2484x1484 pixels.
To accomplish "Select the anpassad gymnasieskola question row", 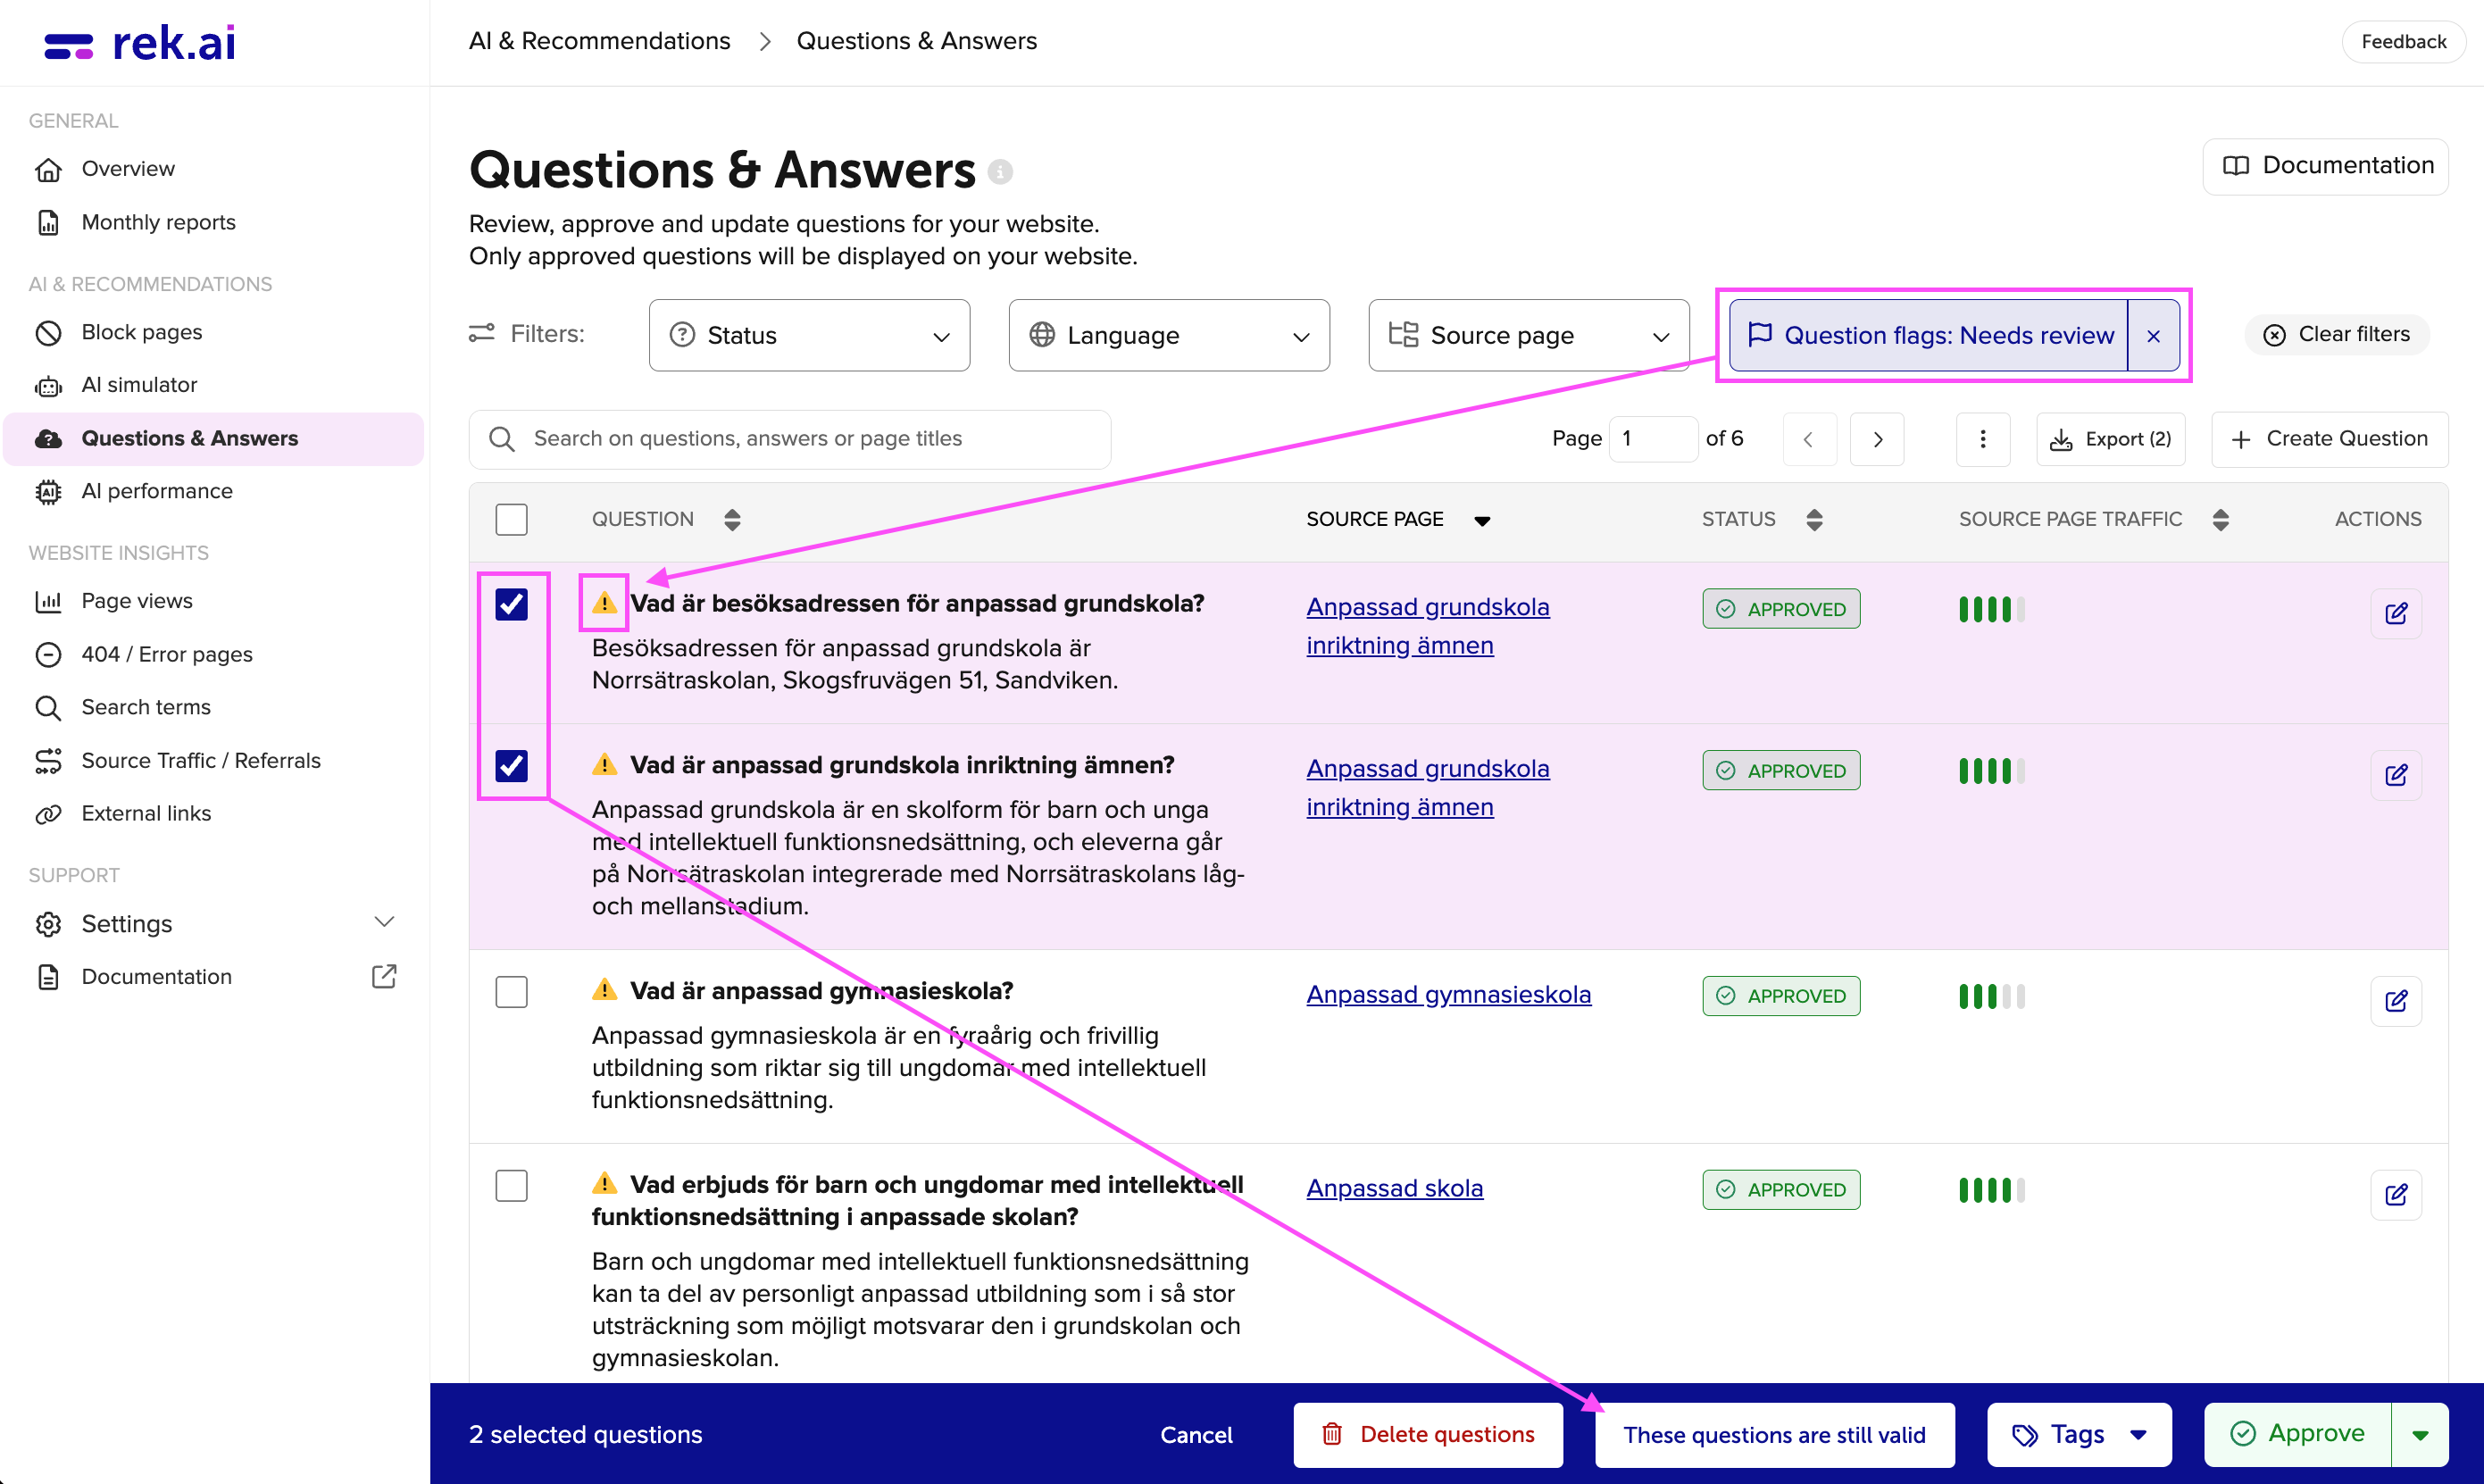I will (511, 991).
